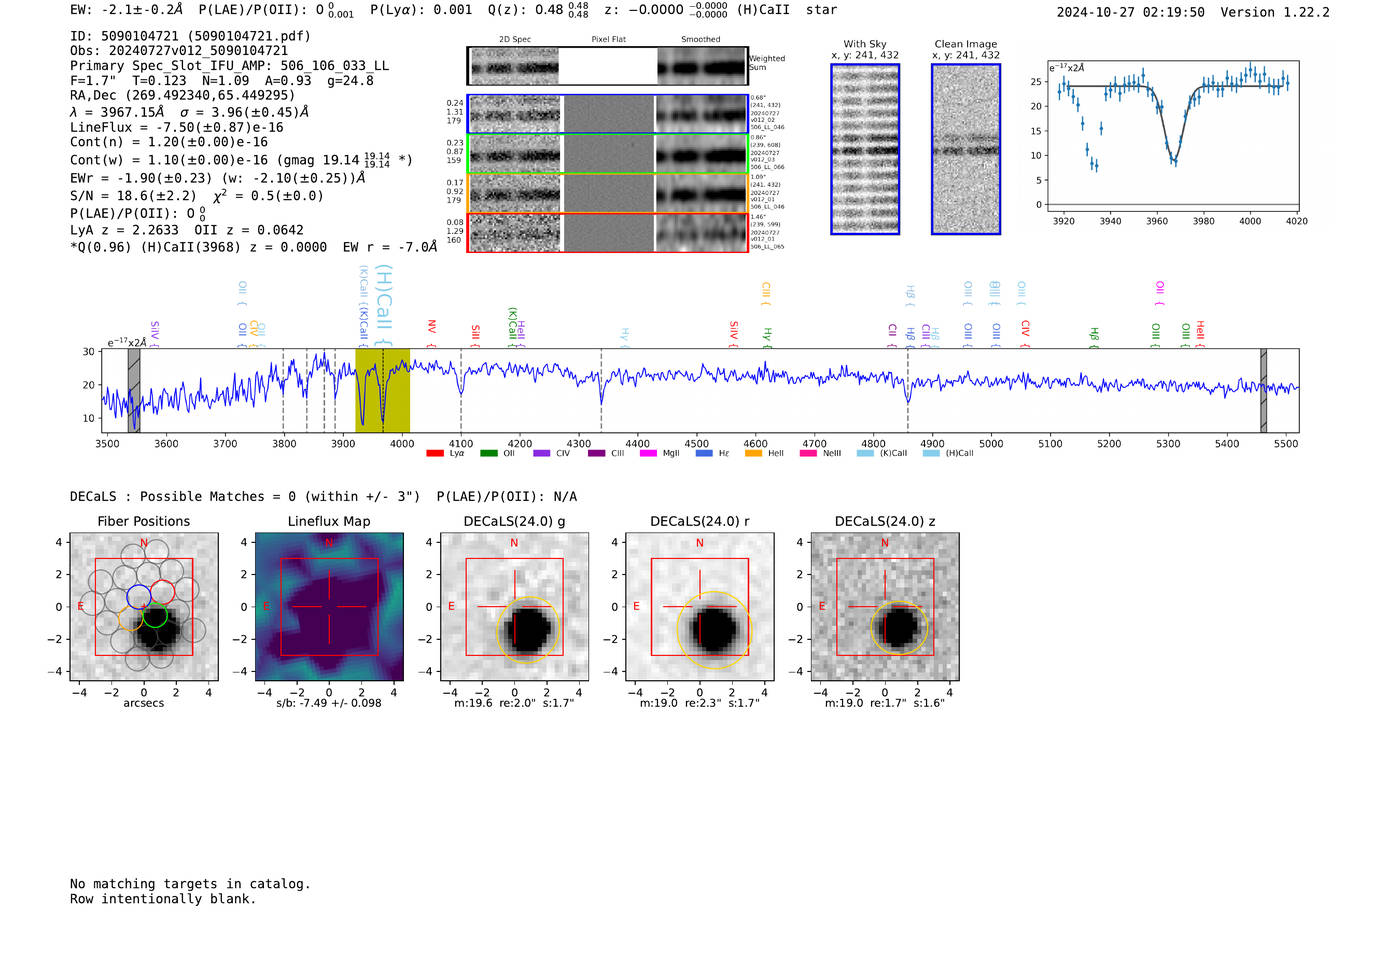Open the Lineflux Map panel

click(329, 606)
